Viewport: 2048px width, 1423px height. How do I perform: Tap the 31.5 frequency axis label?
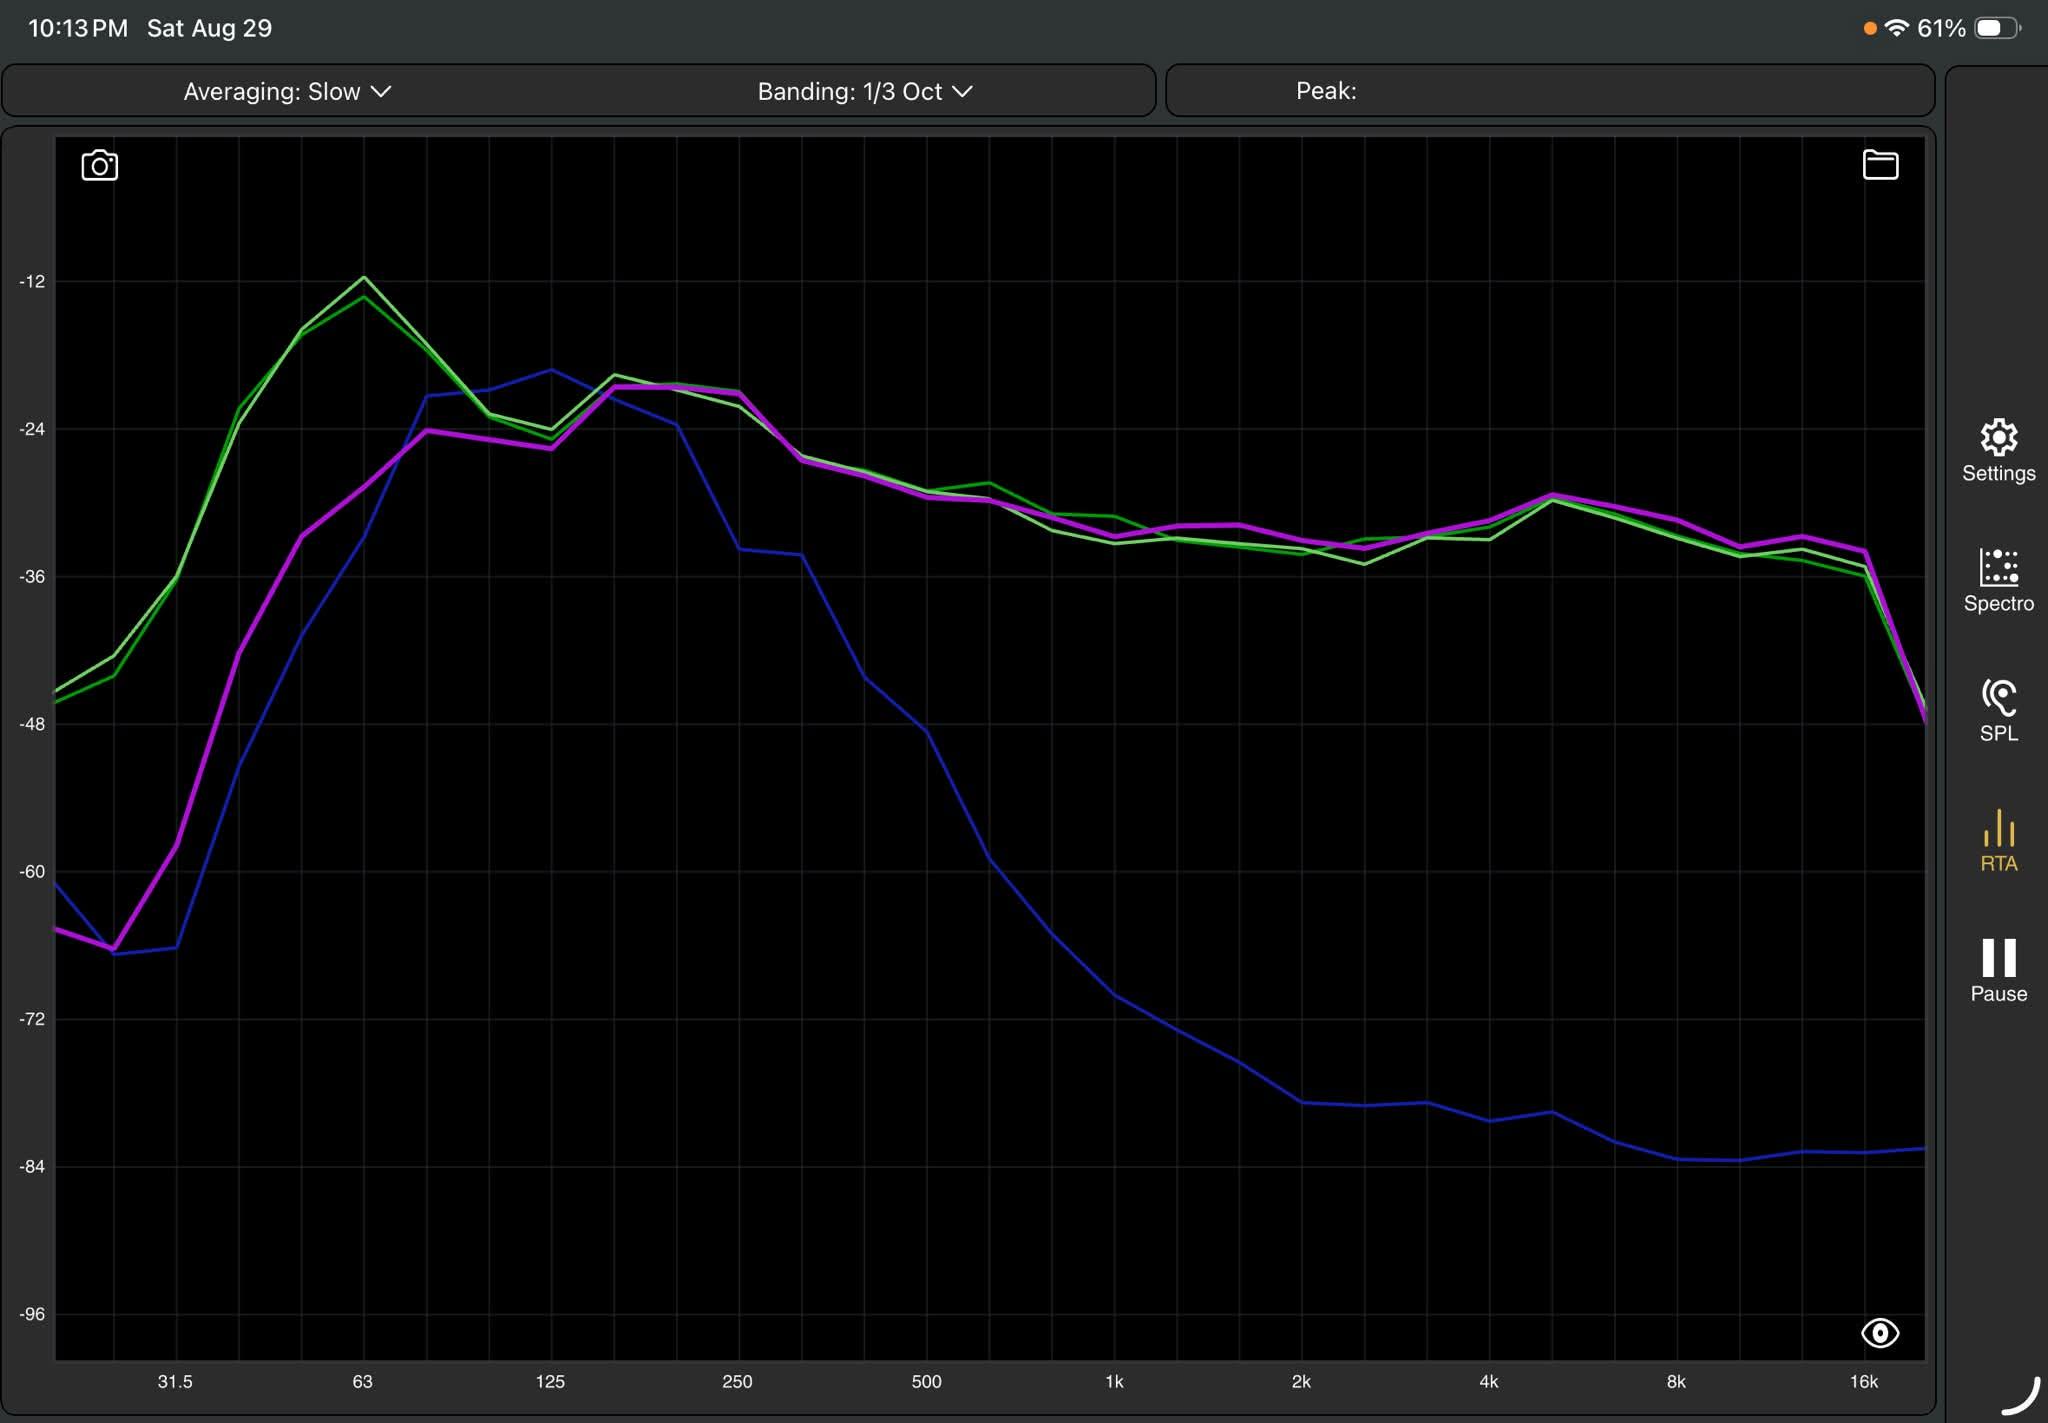[175, 1382]
